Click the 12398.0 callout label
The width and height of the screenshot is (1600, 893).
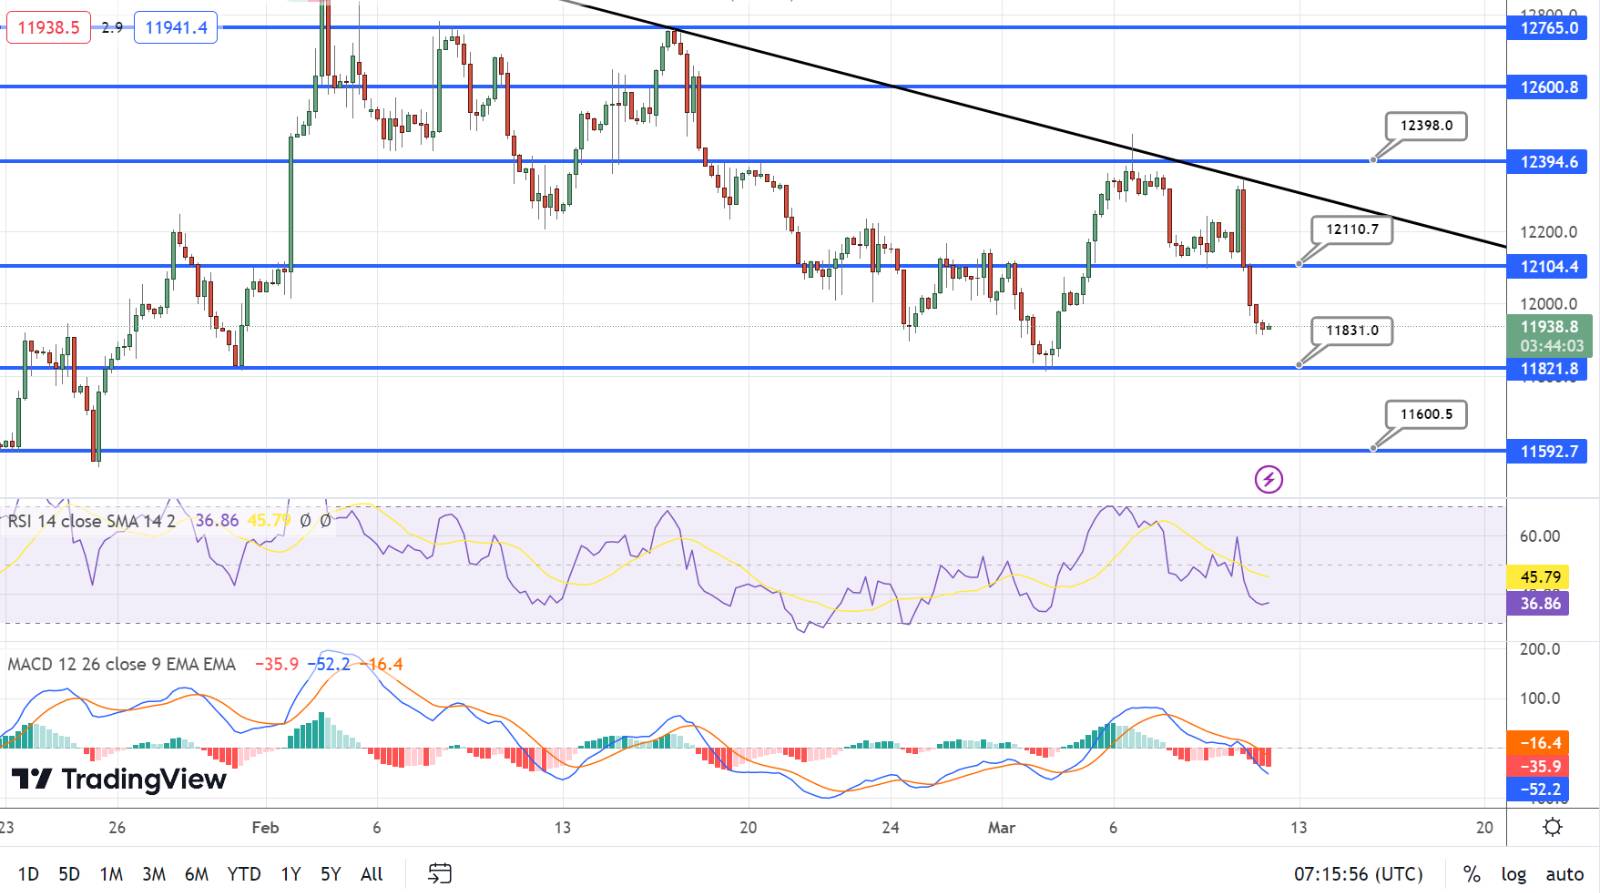(x=1426, y=126)
